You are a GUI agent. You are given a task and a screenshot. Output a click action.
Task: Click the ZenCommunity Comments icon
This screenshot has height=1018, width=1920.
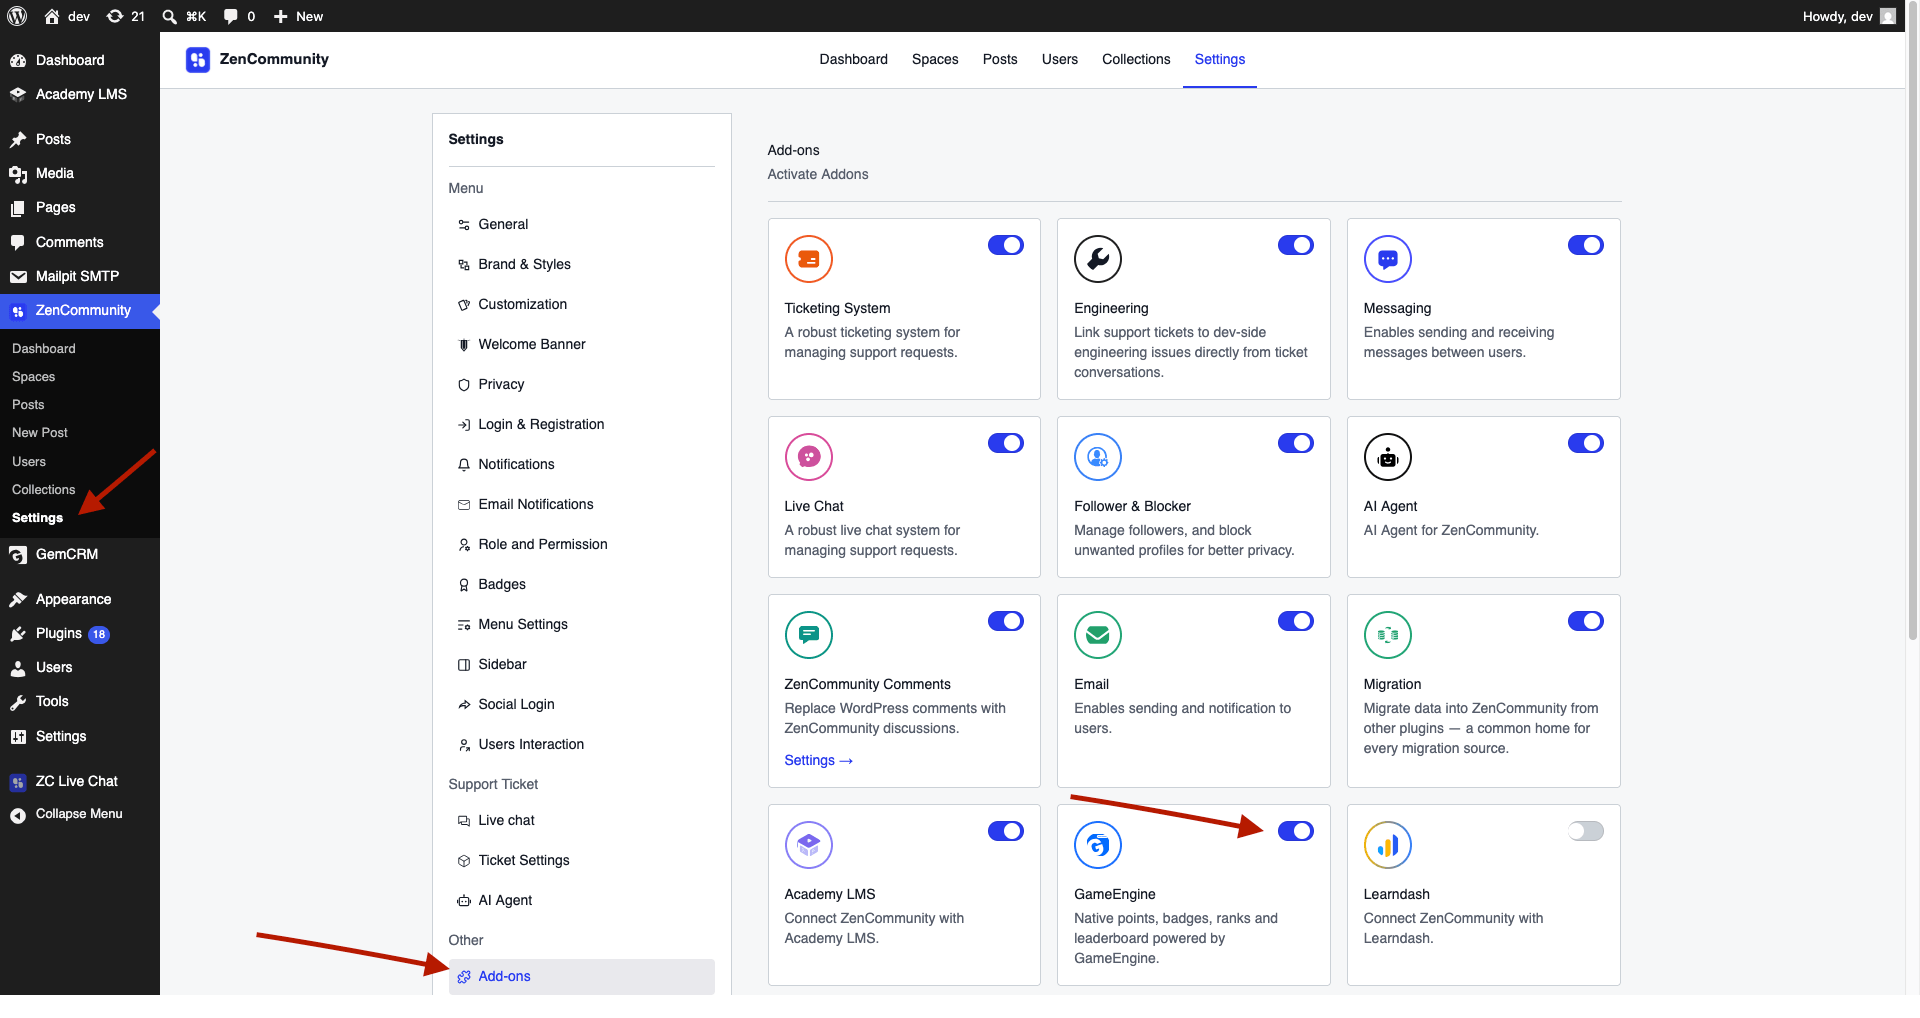point(809,635)
